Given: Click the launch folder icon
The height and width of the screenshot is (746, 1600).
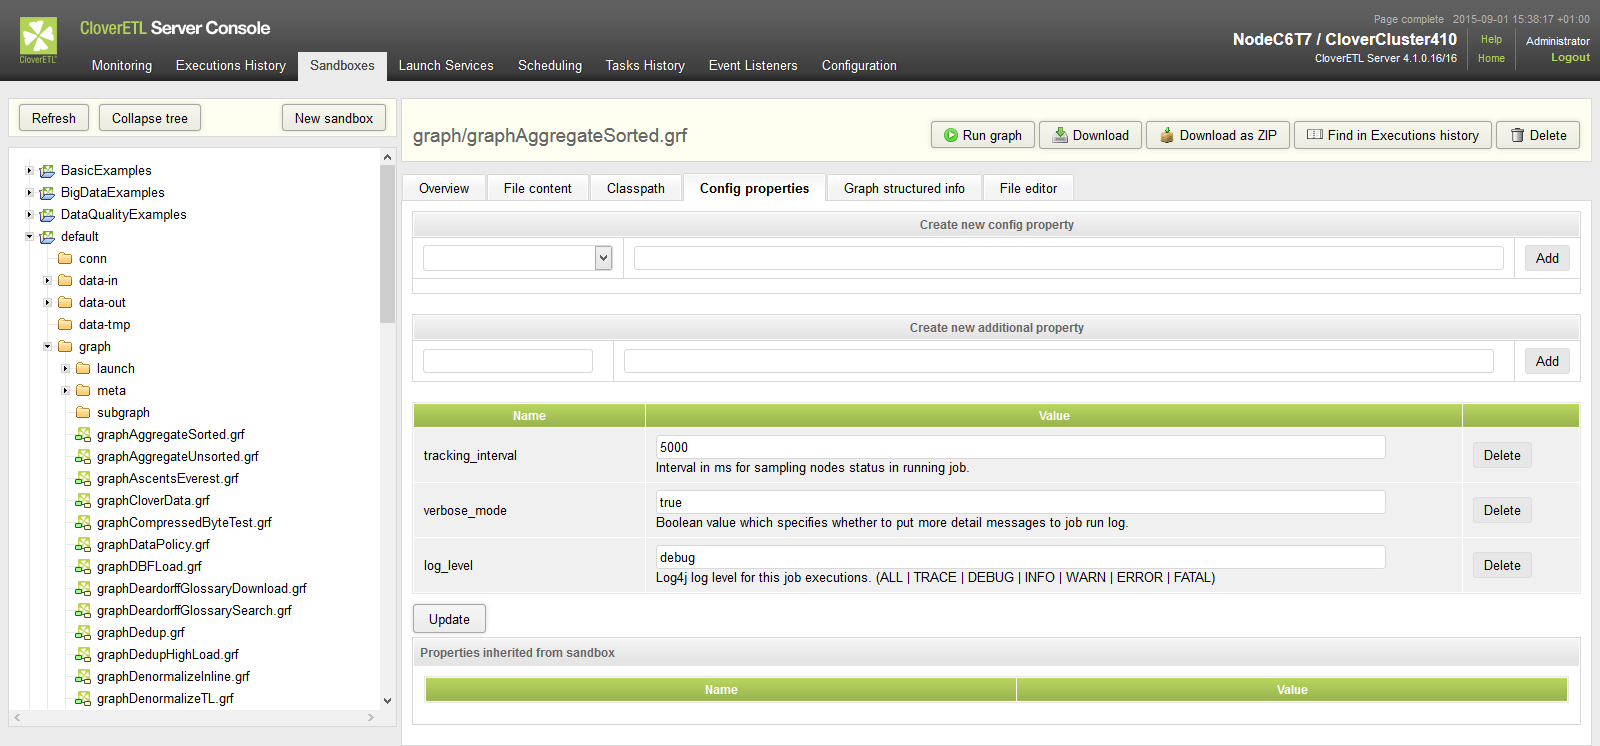Looking at the screenshot, I should (x=83, y=369).
